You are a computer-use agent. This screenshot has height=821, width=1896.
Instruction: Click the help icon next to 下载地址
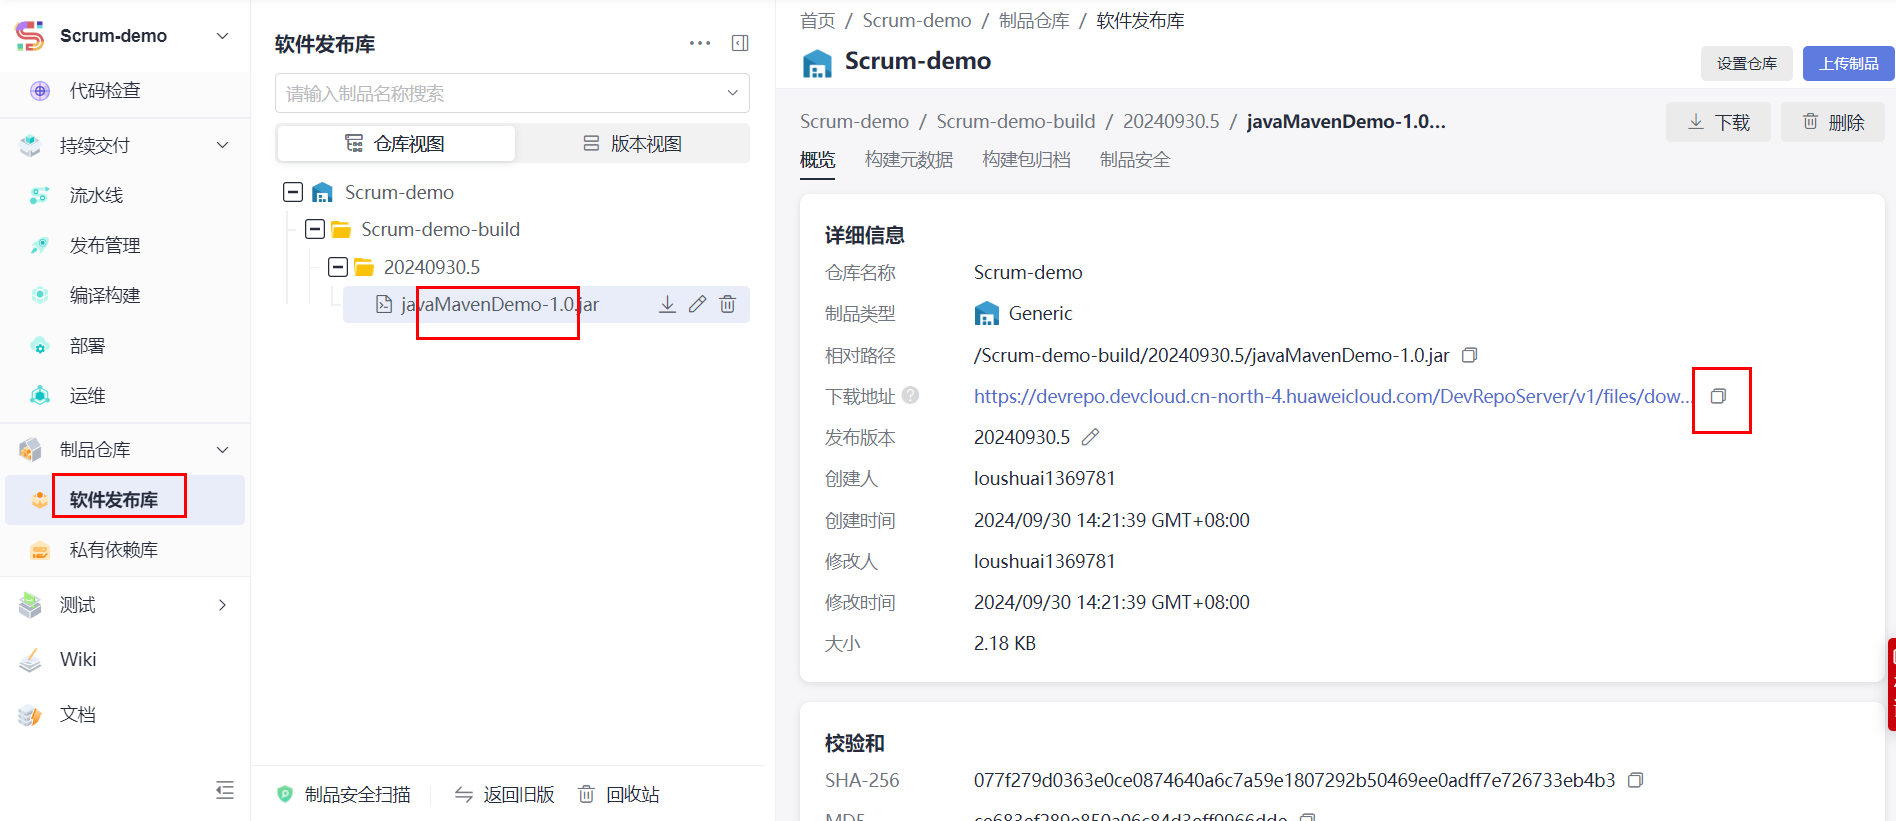(910, 395)
